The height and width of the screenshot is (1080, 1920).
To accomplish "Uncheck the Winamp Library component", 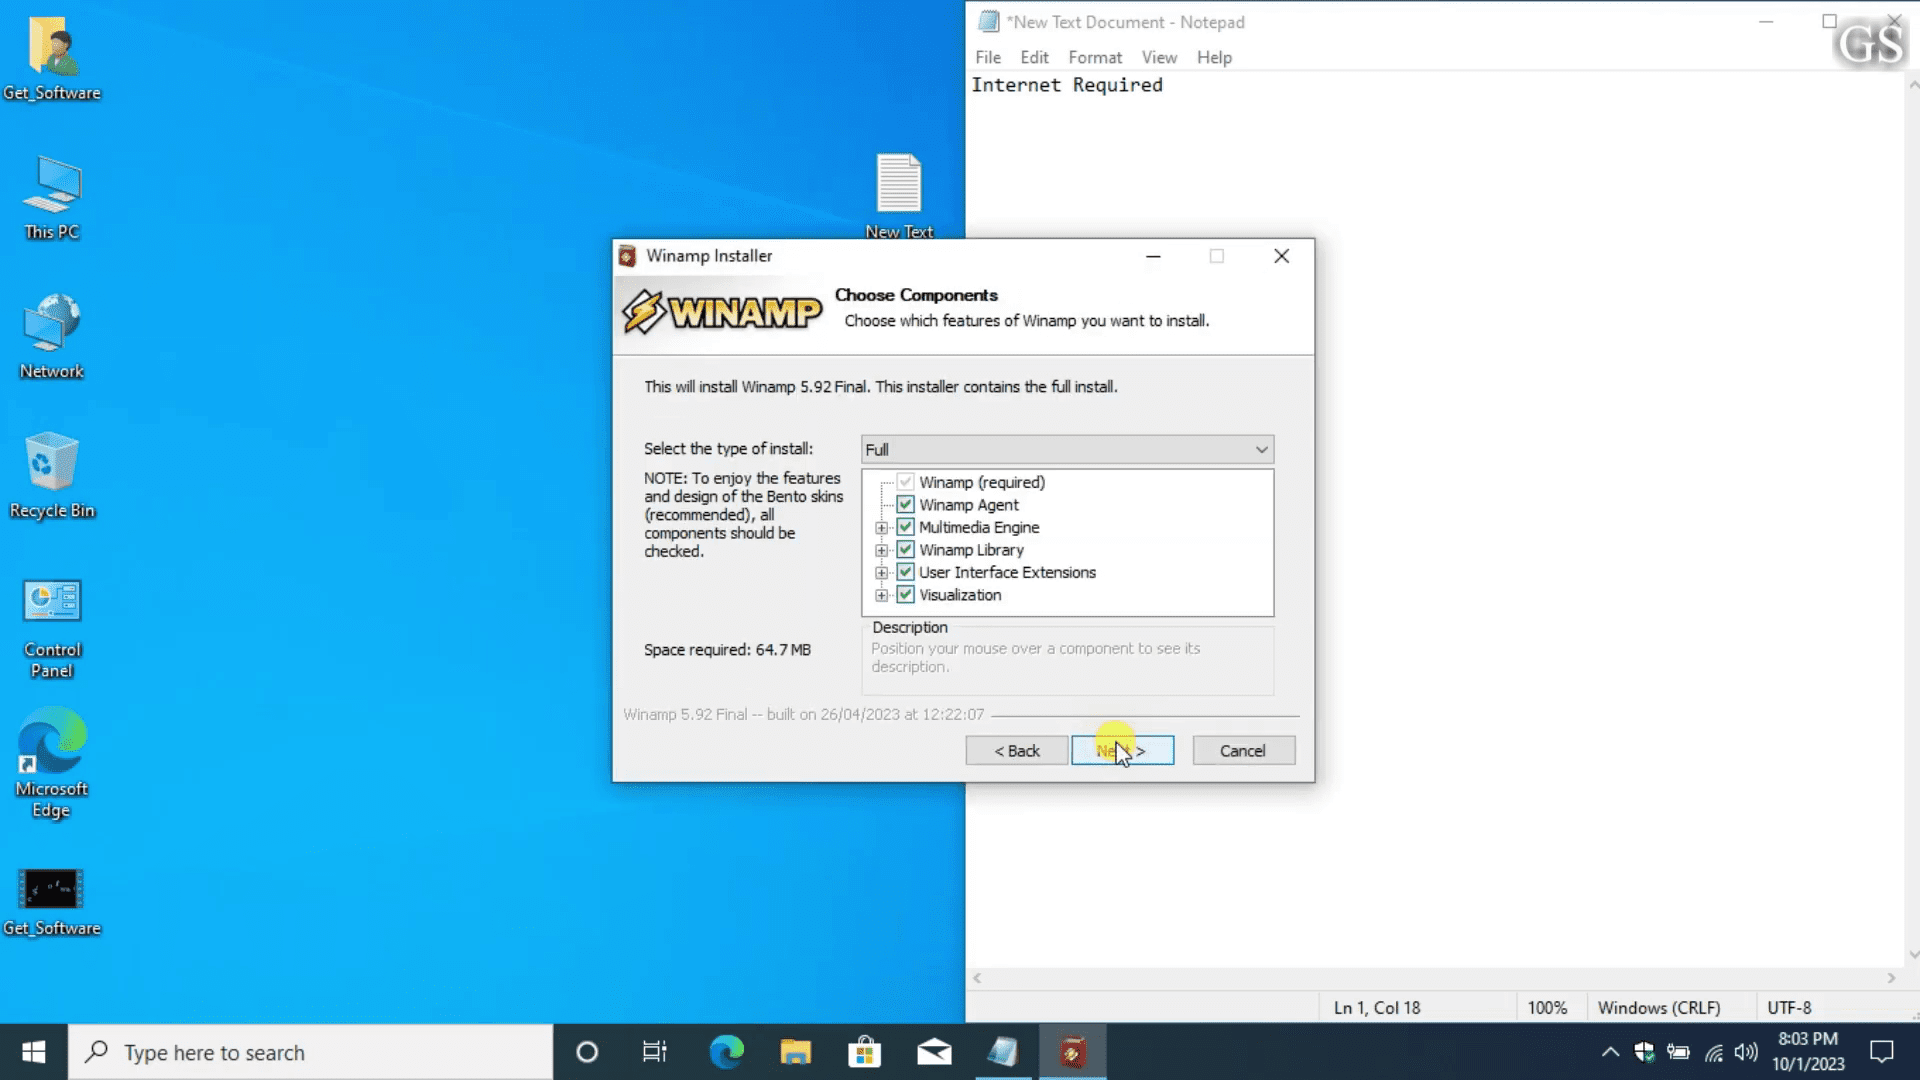I will click(x=905, y=550).
